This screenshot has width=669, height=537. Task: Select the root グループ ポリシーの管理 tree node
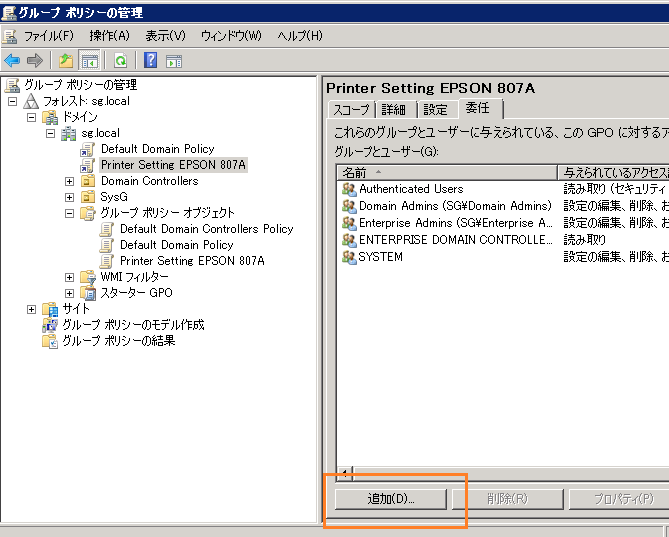click(x=80, y=85)
